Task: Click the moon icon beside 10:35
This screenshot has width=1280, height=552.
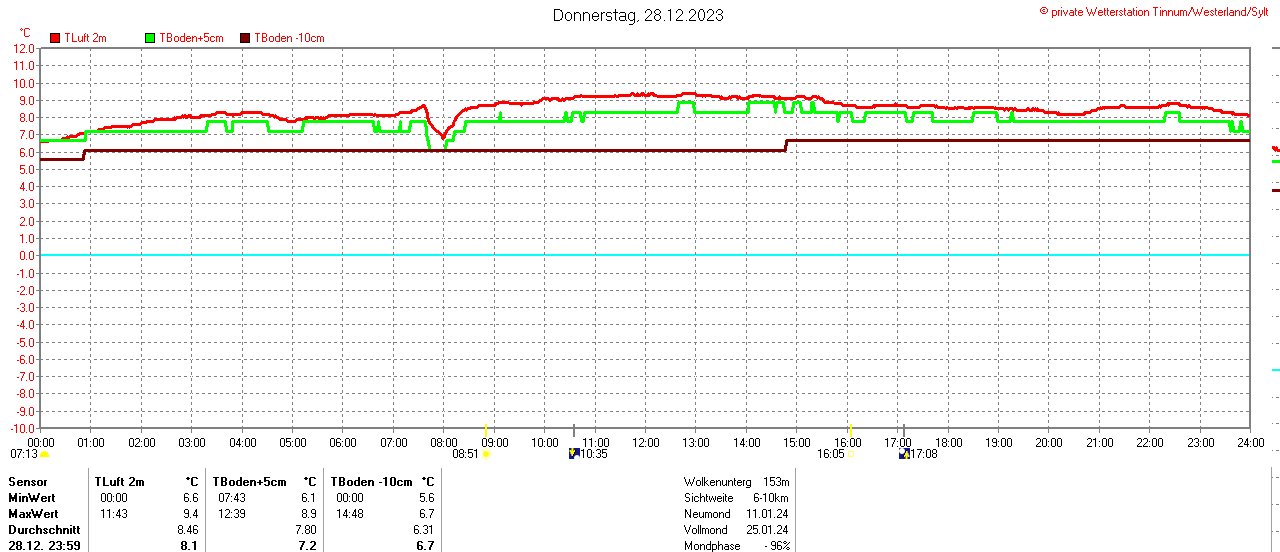Action: [573, 453]
